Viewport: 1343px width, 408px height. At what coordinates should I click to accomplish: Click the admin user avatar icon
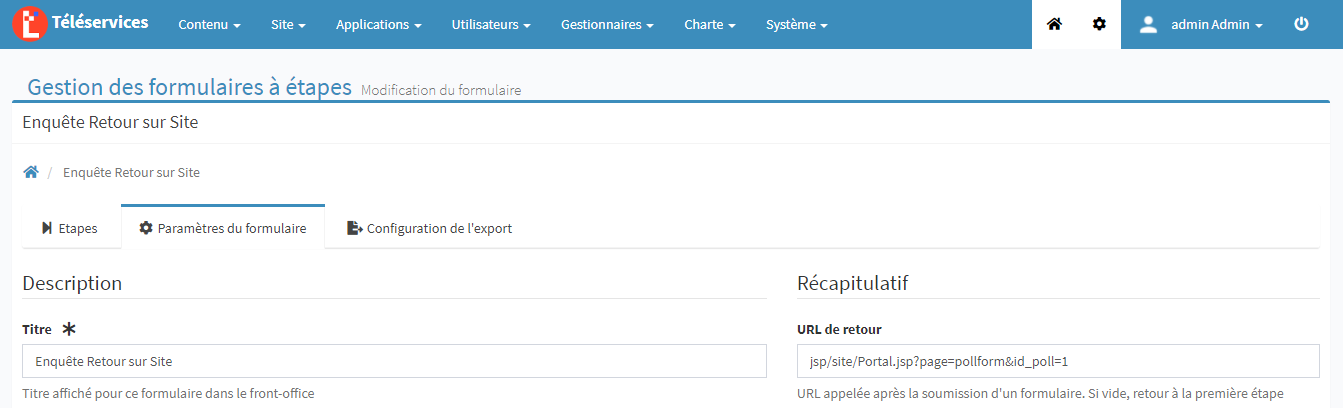tap(1148, 24)
